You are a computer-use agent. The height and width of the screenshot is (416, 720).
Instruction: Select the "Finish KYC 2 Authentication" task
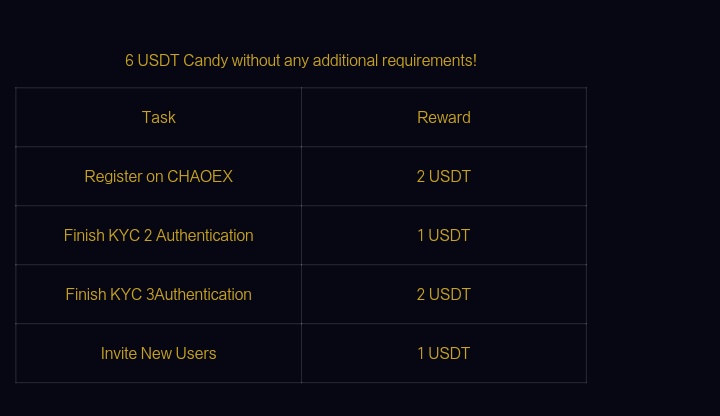click(158, 235)
